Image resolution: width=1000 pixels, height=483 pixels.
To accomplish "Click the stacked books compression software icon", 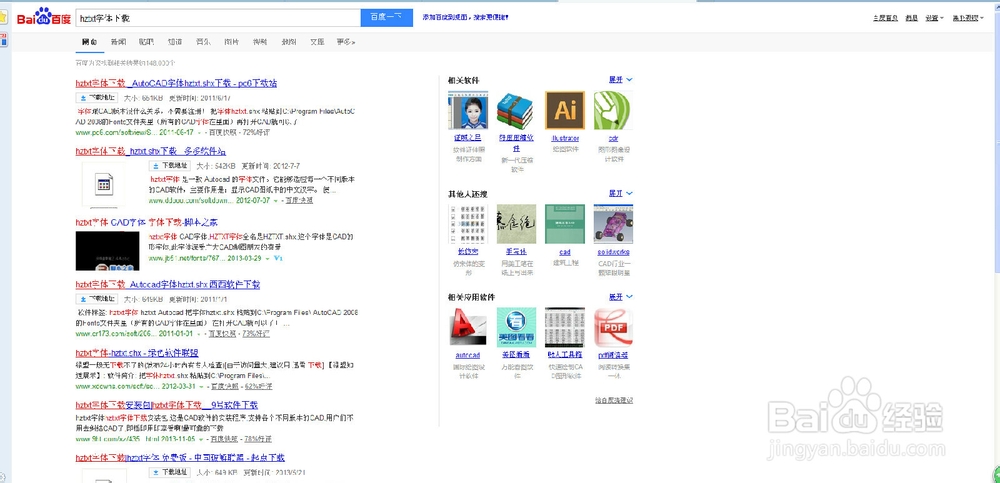I will [x=517, y=110].
